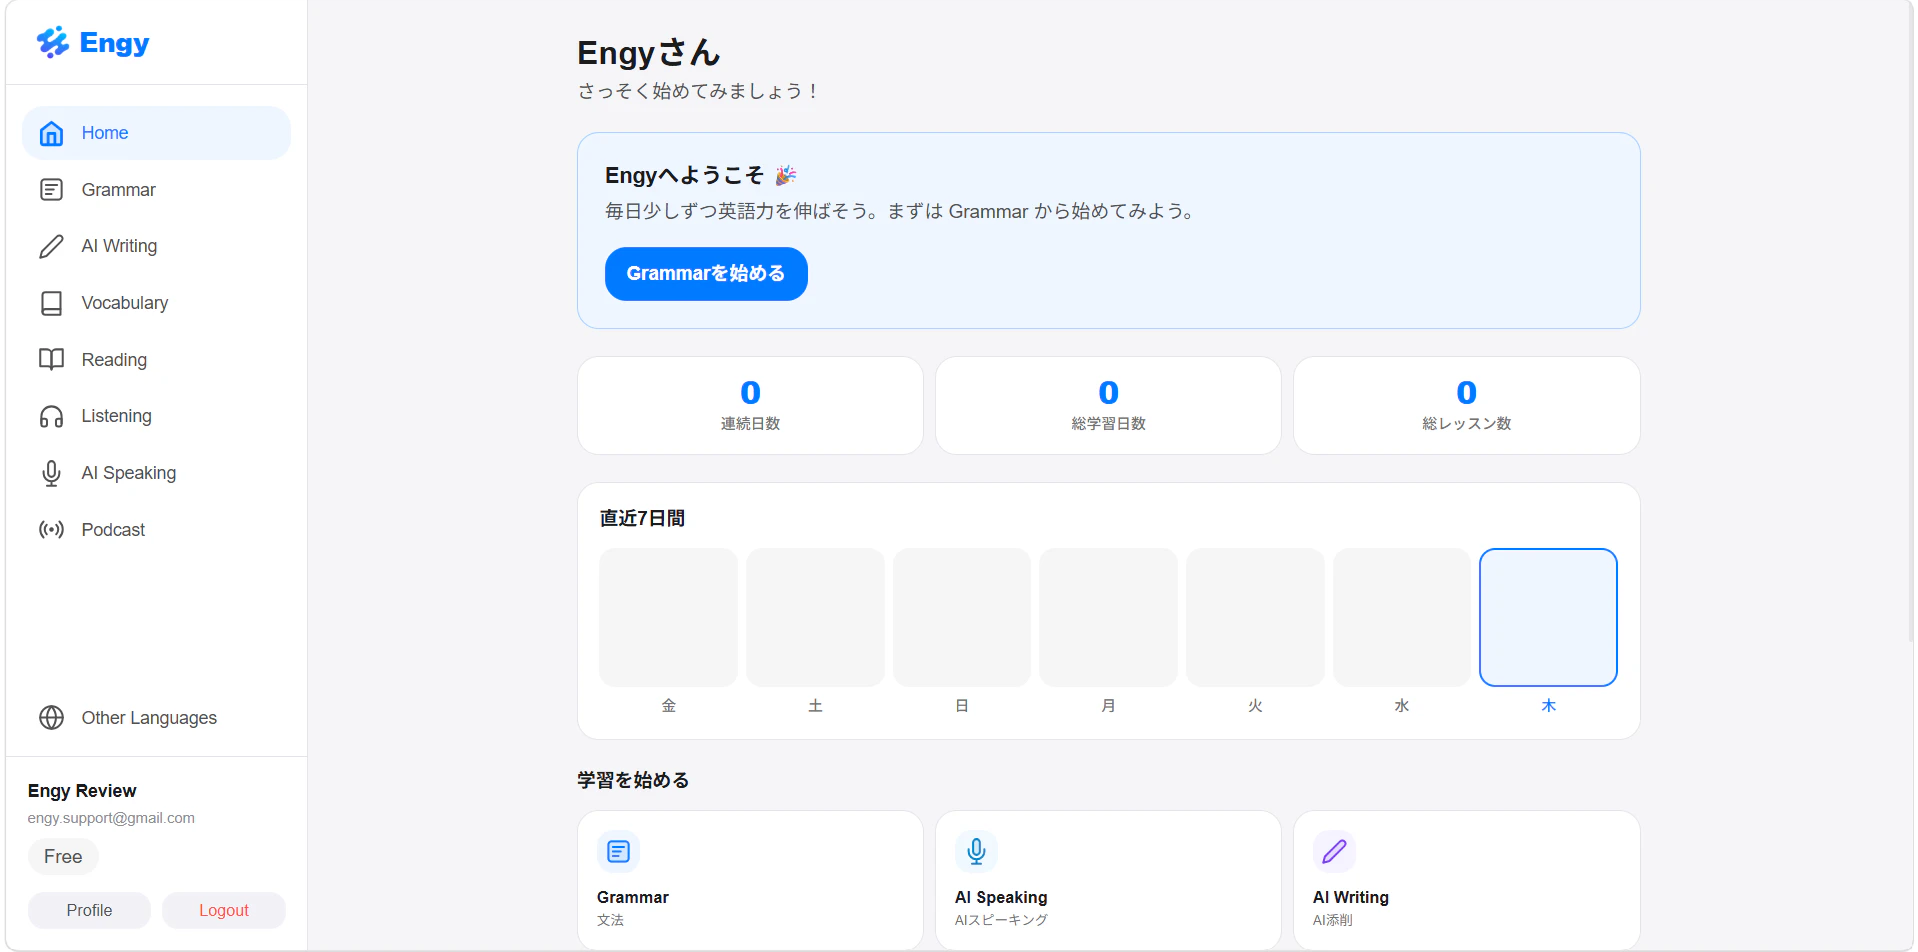Click the Grammar card icon under 学習を始める
This screenshot has width=1918, height=952.
tap(618, 852)
